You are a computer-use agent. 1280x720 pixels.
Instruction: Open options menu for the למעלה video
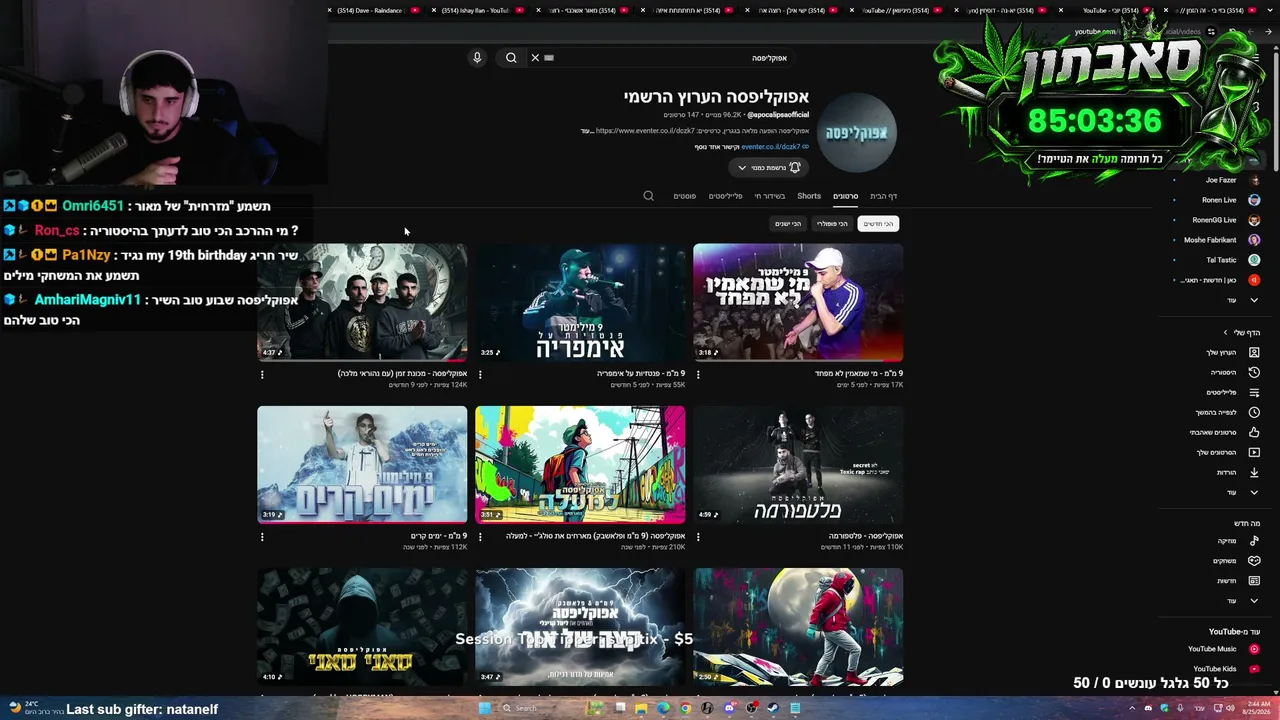point(480,537)
